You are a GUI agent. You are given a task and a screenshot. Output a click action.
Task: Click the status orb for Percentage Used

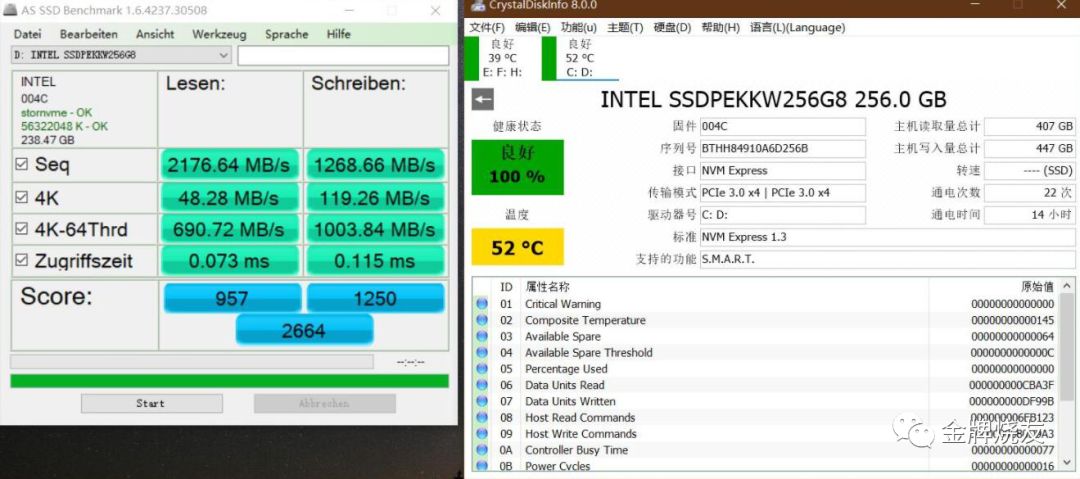481,369
